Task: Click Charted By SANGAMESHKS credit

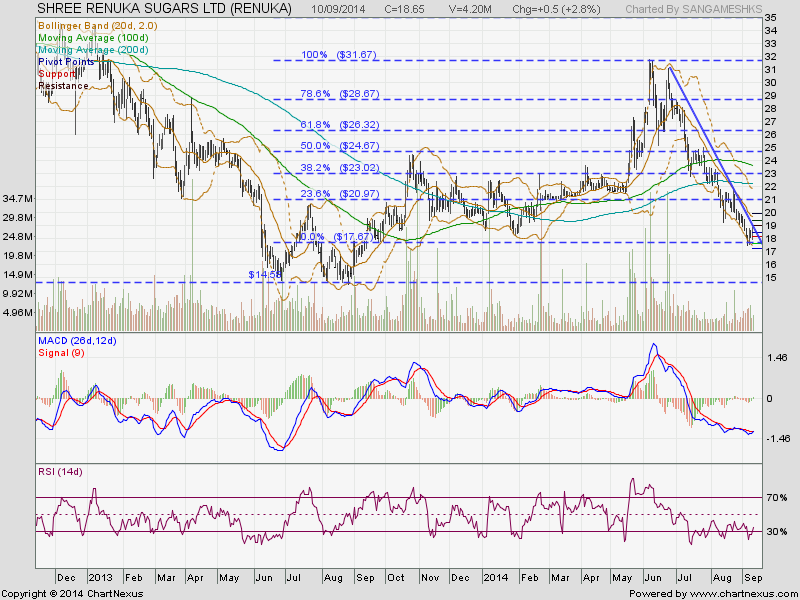Action: click(694, 9)
